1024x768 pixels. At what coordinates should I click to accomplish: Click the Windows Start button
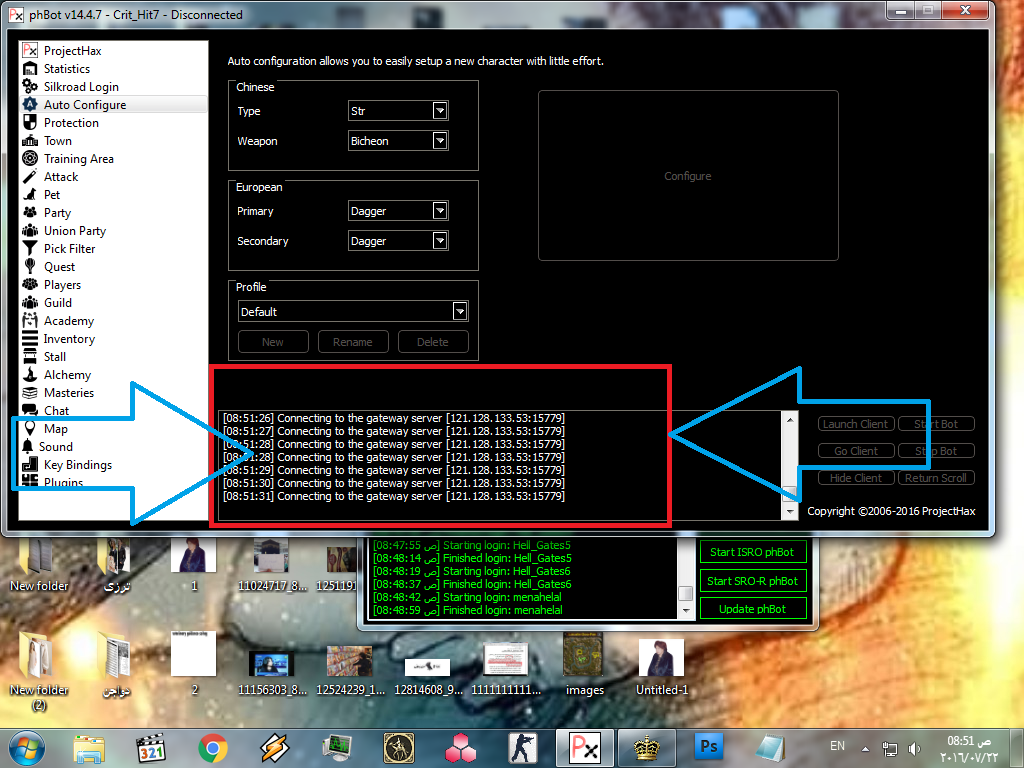pyautogui.click(x=27, y=748)
